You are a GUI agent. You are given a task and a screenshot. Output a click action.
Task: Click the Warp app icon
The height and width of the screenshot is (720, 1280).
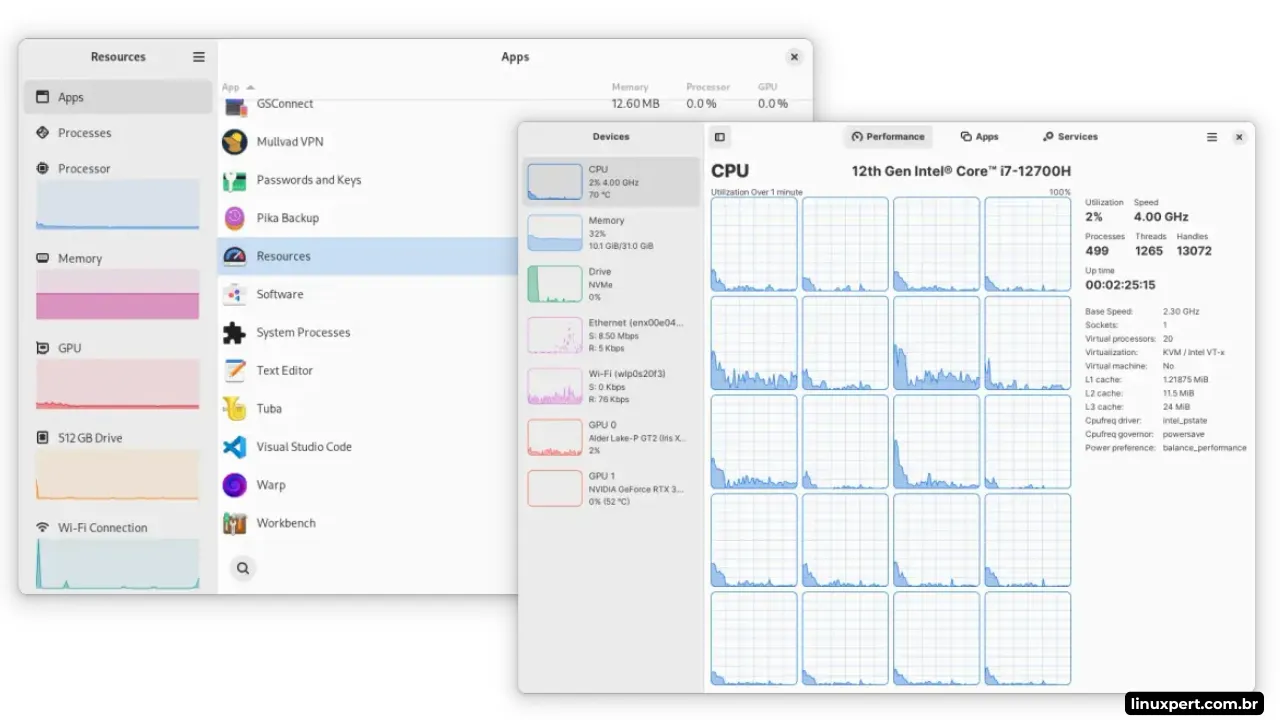click(235, 485)
